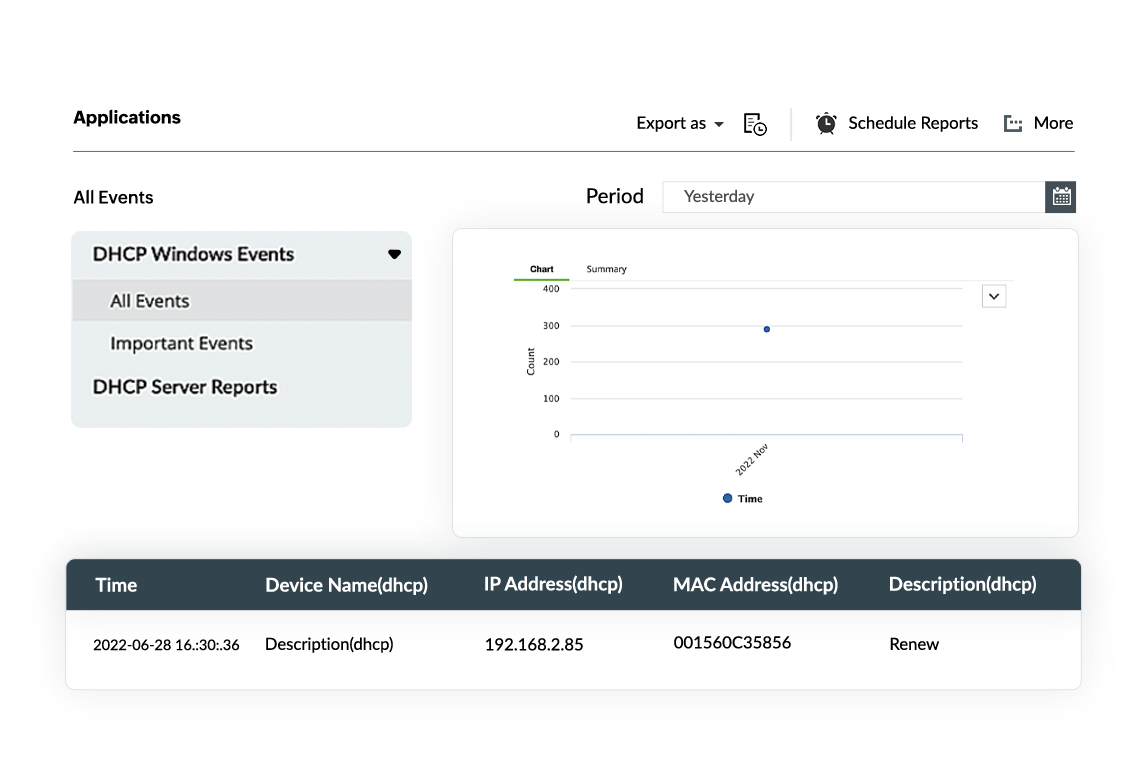The width and height of the screenshot is (1146, 783).
Task: Open the chart type dropdown chevron
Action: point(993,296)
